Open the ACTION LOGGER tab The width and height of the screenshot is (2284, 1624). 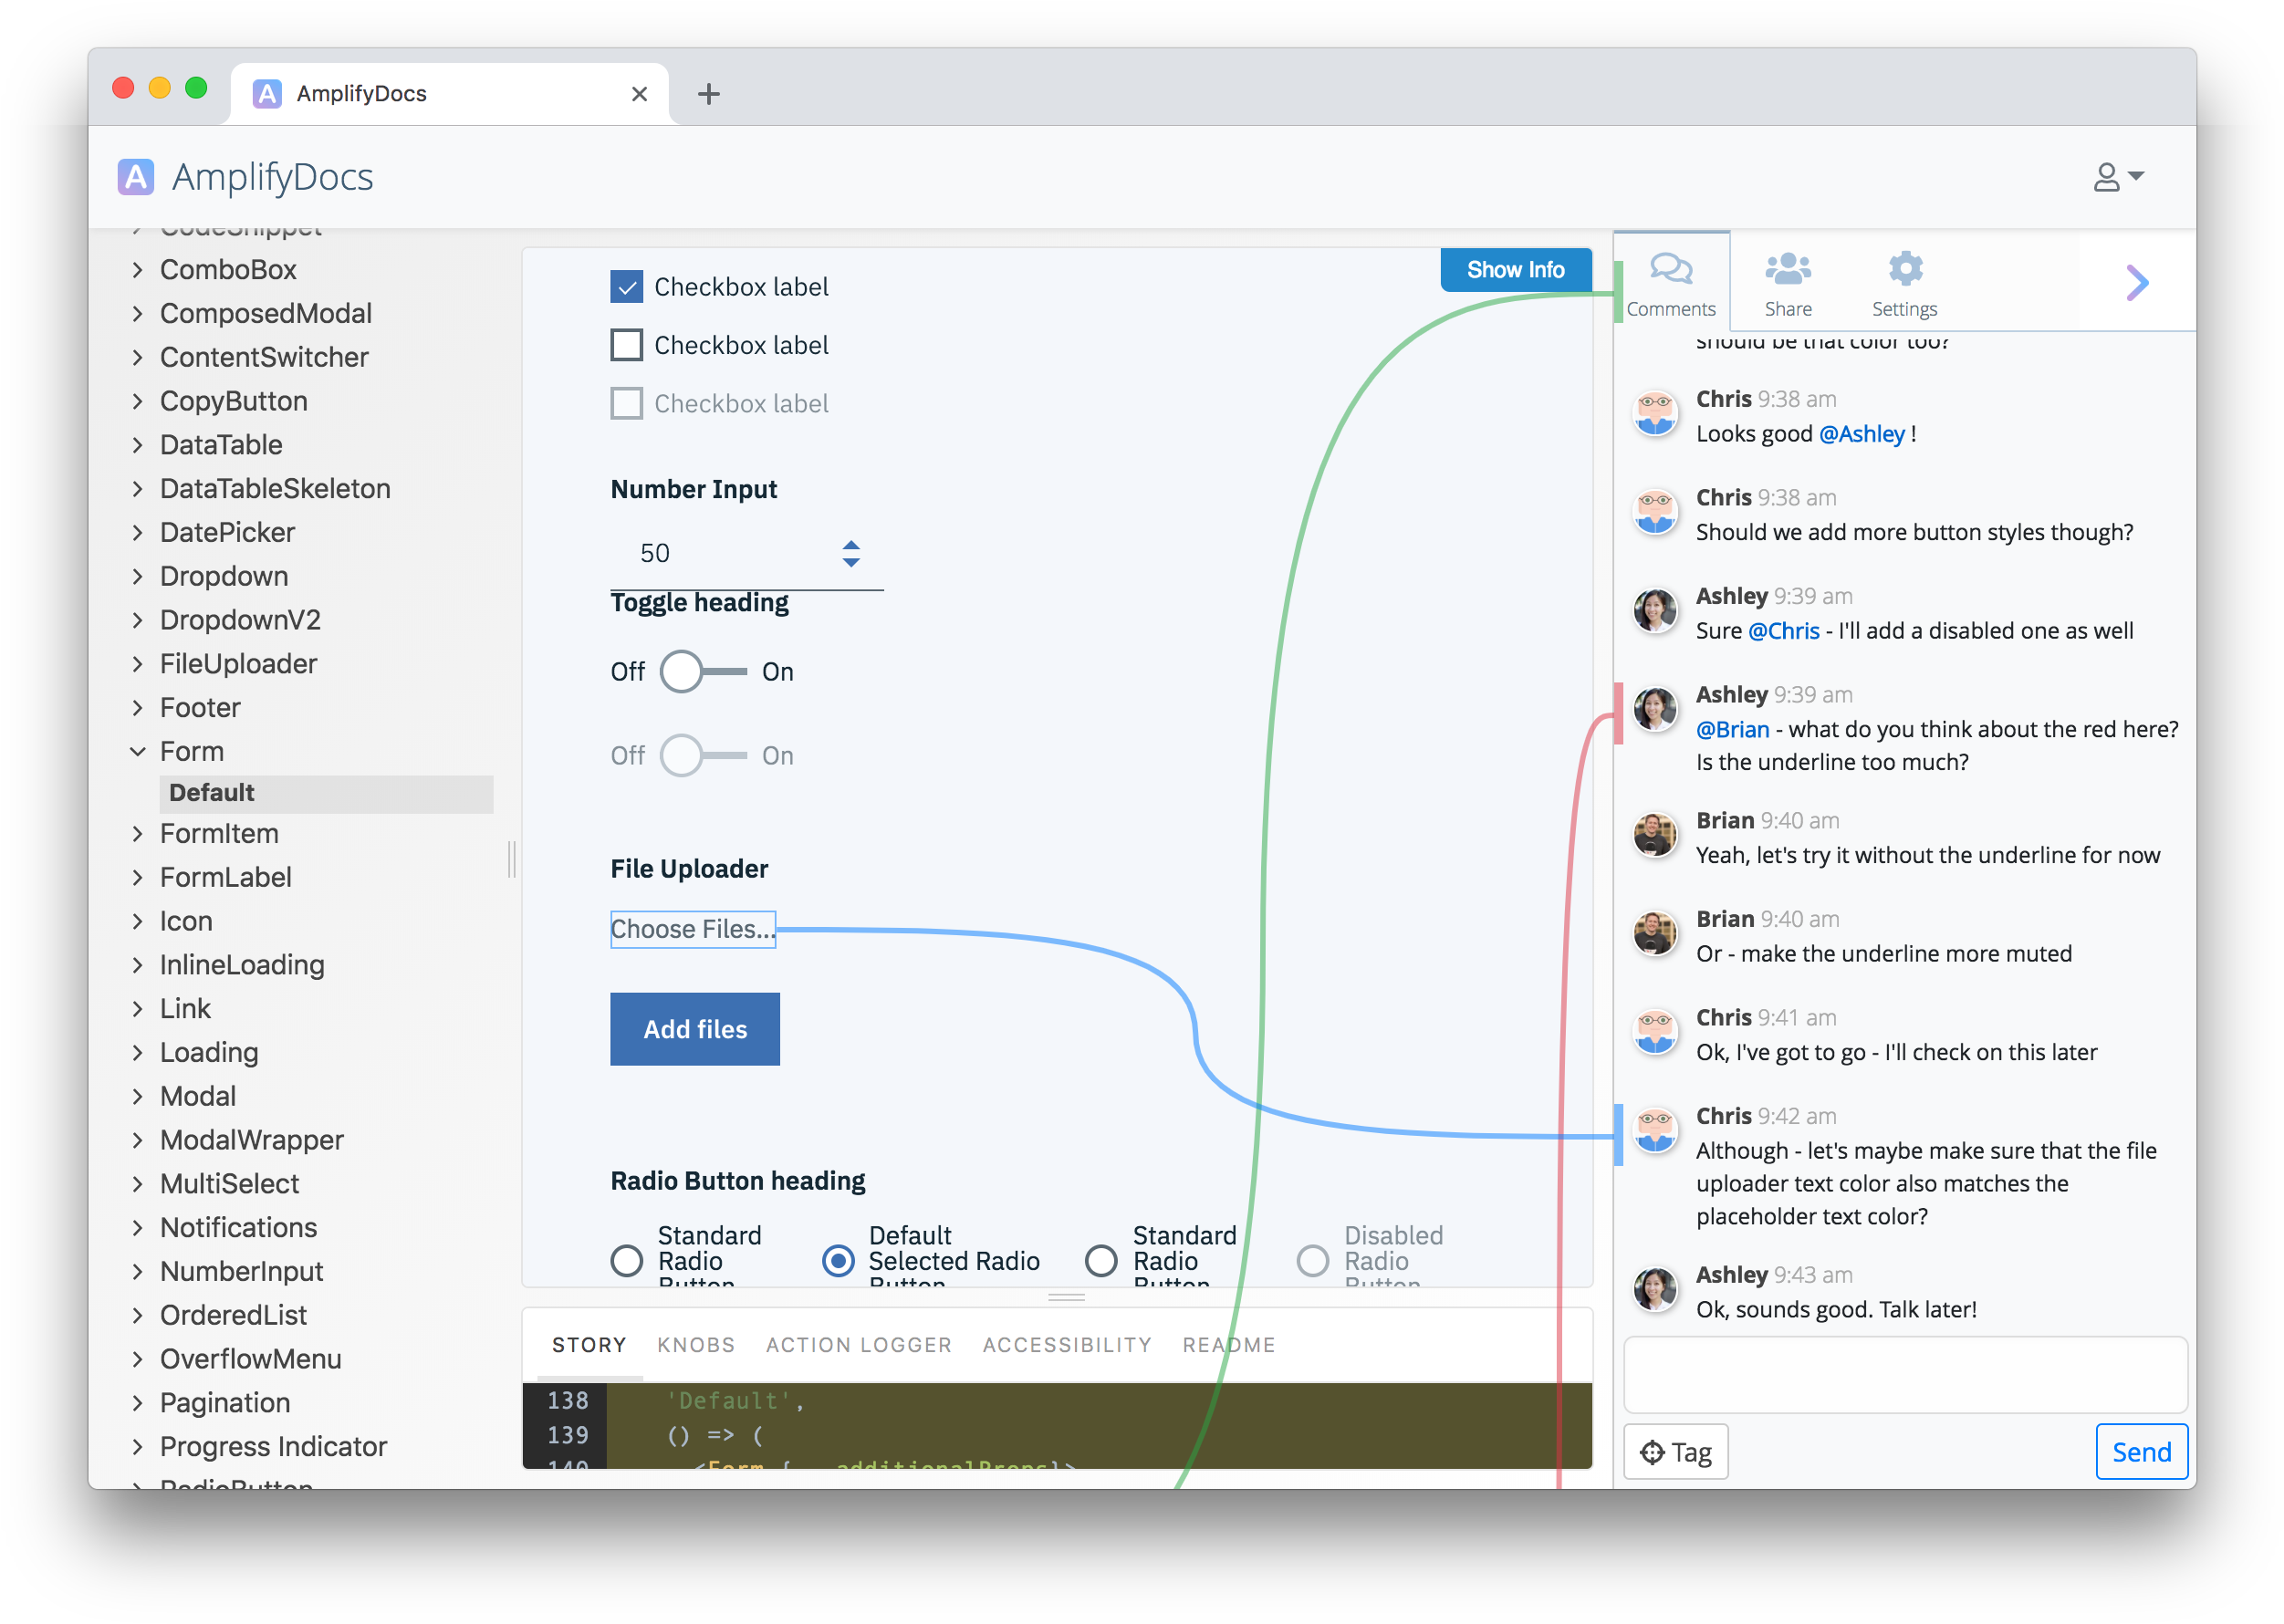pyautogui.click(x=859, y=1345)
